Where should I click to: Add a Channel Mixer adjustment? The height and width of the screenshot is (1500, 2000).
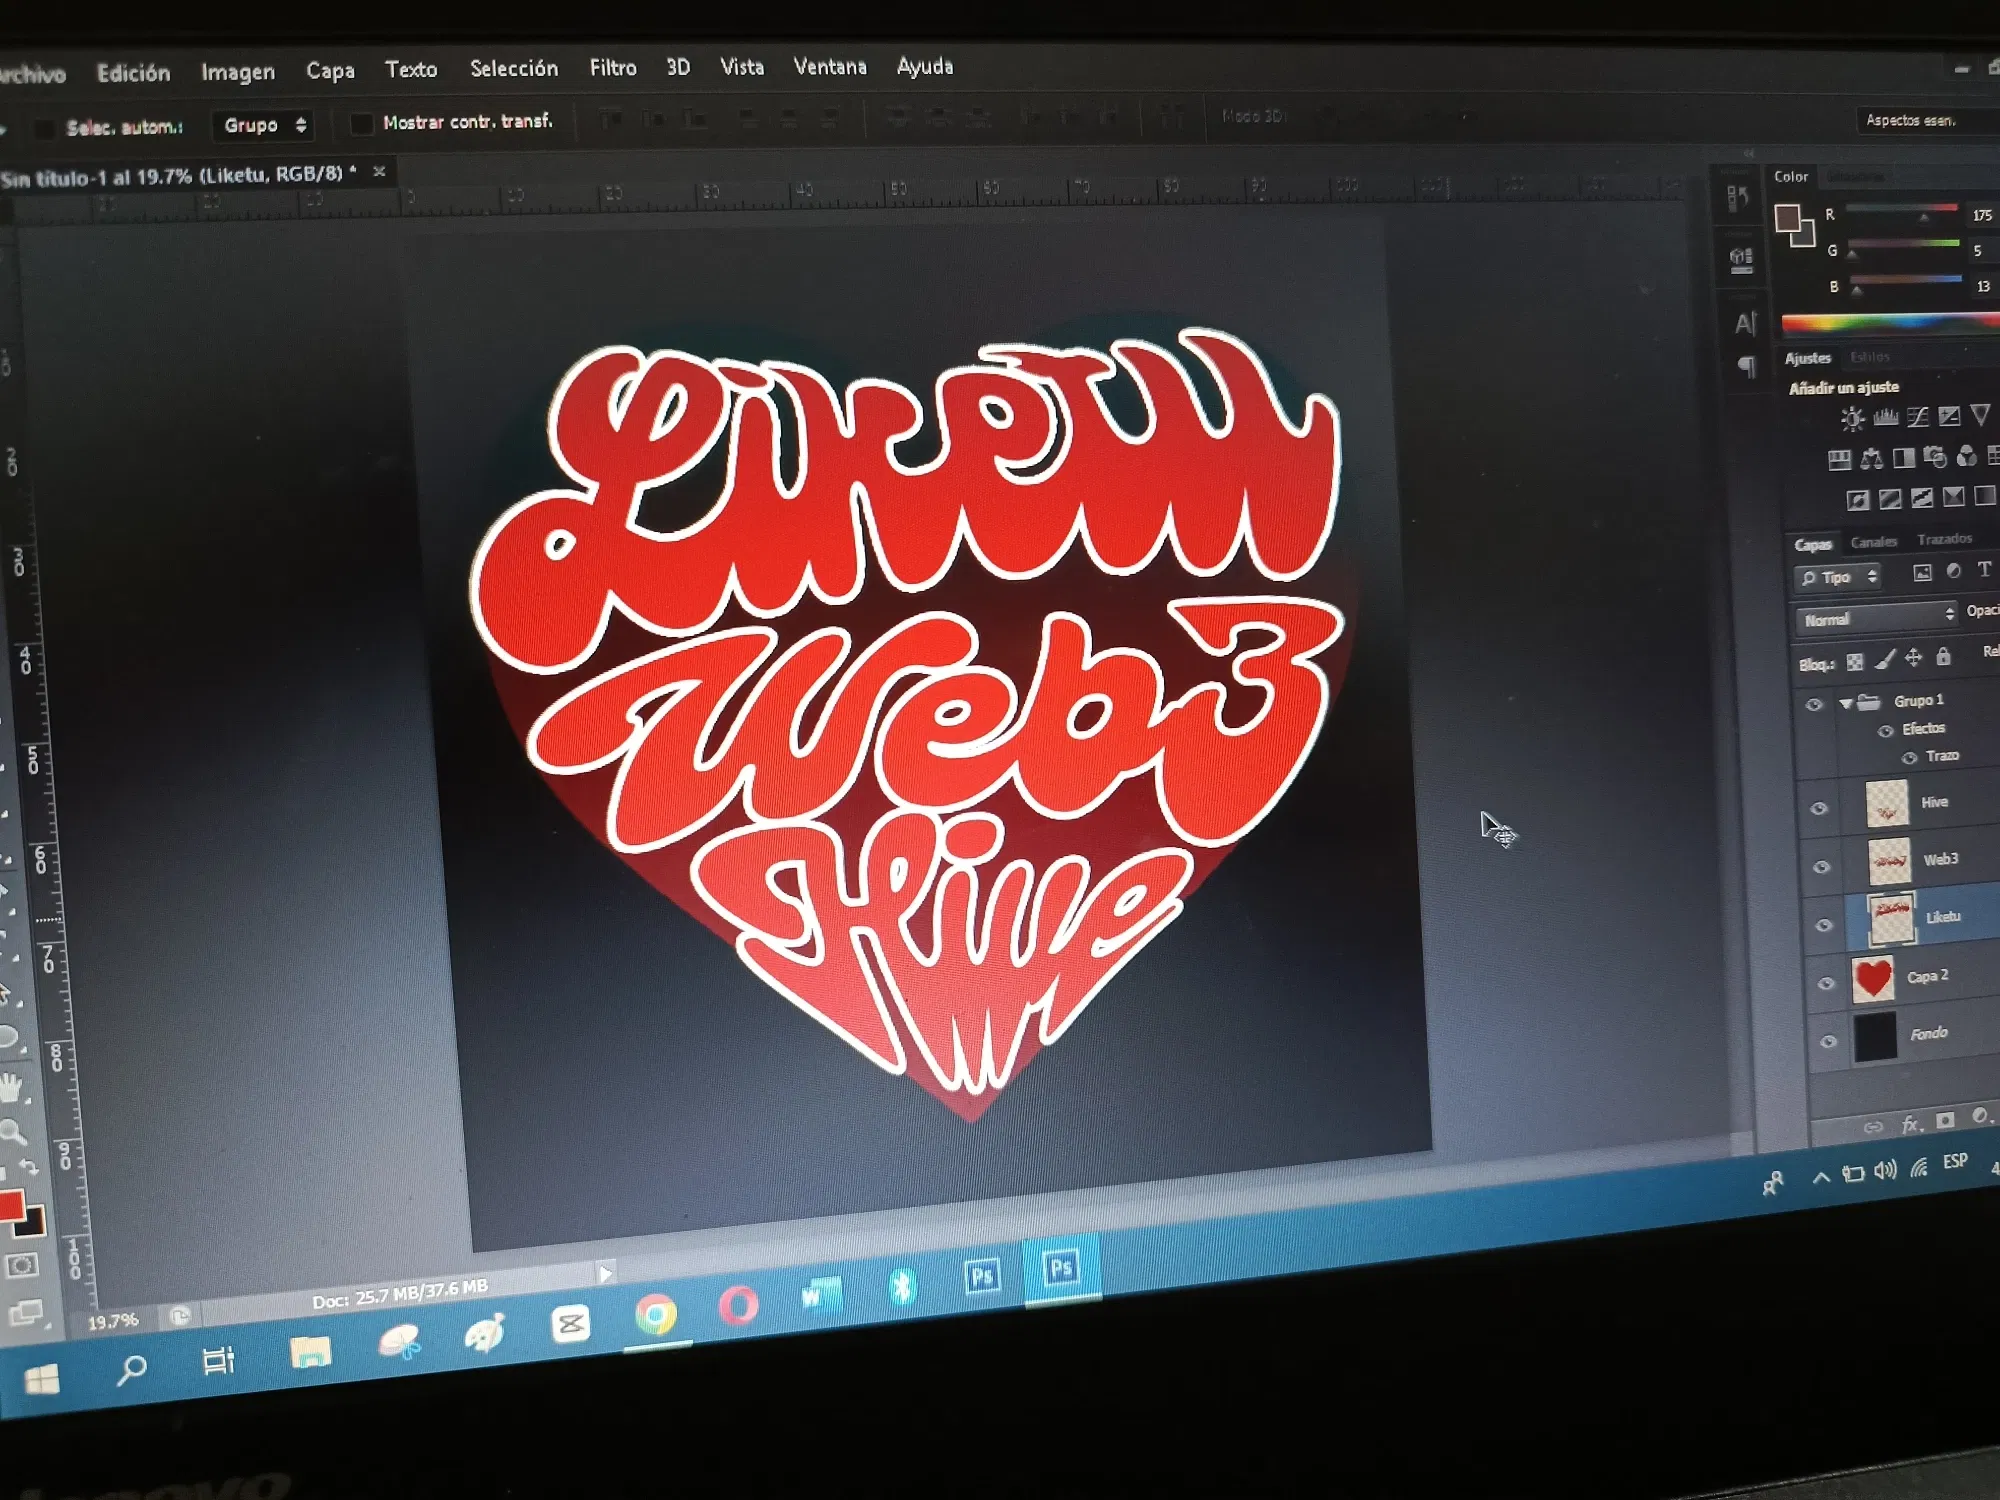[x=1966, y=456]
